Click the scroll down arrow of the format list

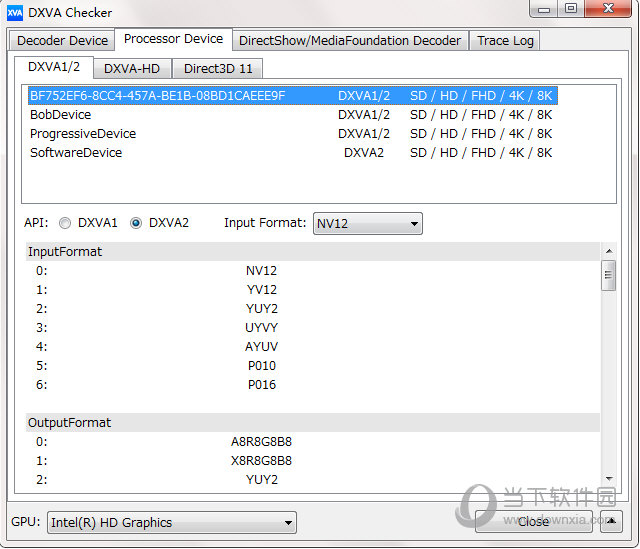pyautogui.click(x=609, y=478)
